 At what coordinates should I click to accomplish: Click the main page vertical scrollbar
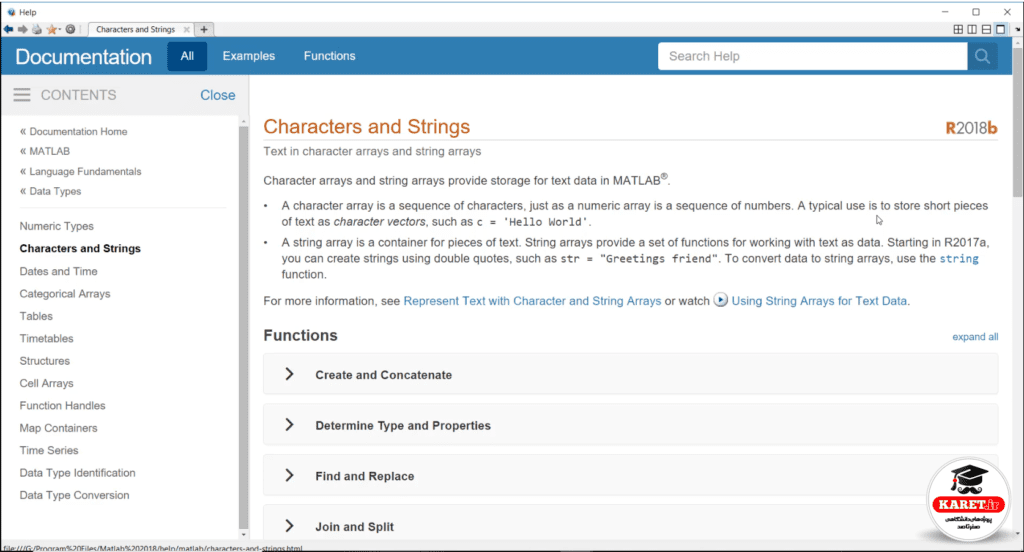pos(1017,121)
